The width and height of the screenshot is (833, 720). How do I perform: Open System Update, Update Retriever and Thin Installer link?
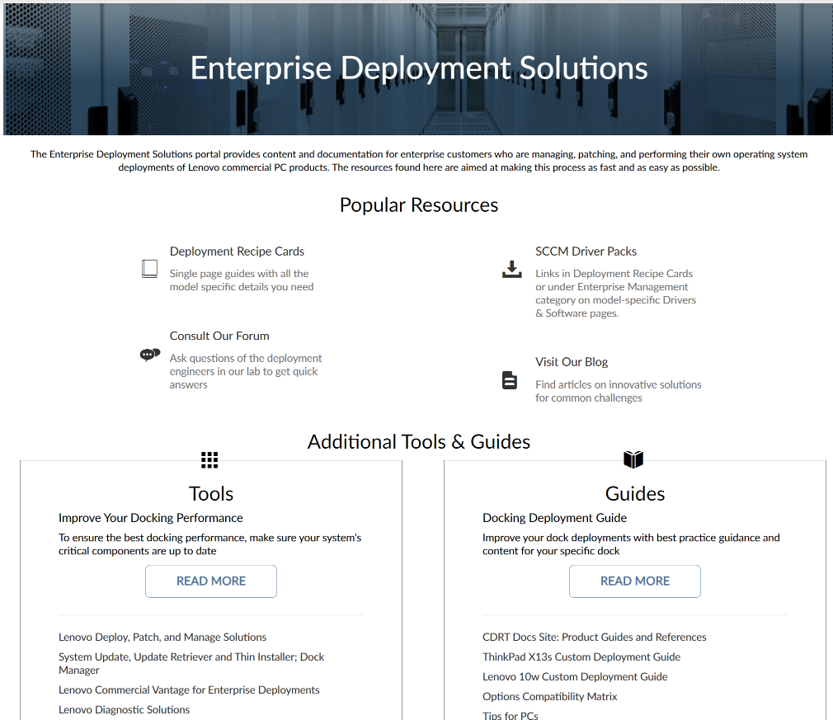click(191, 663)
